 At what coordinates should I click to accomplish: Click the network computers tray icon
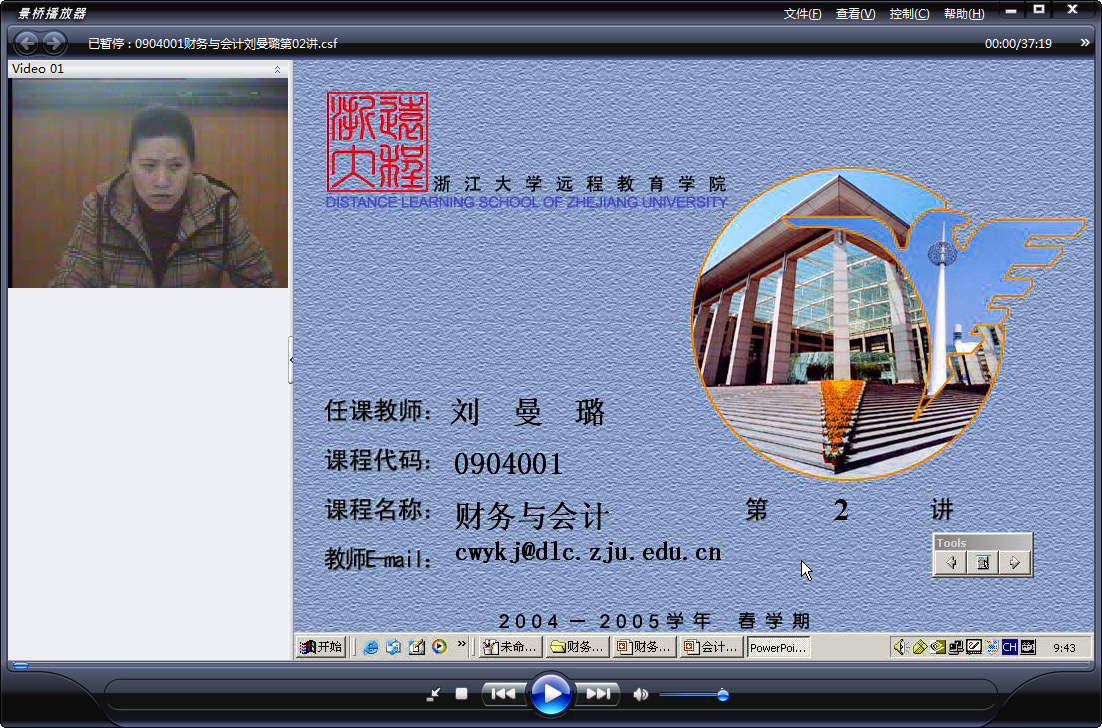[955, 647]
